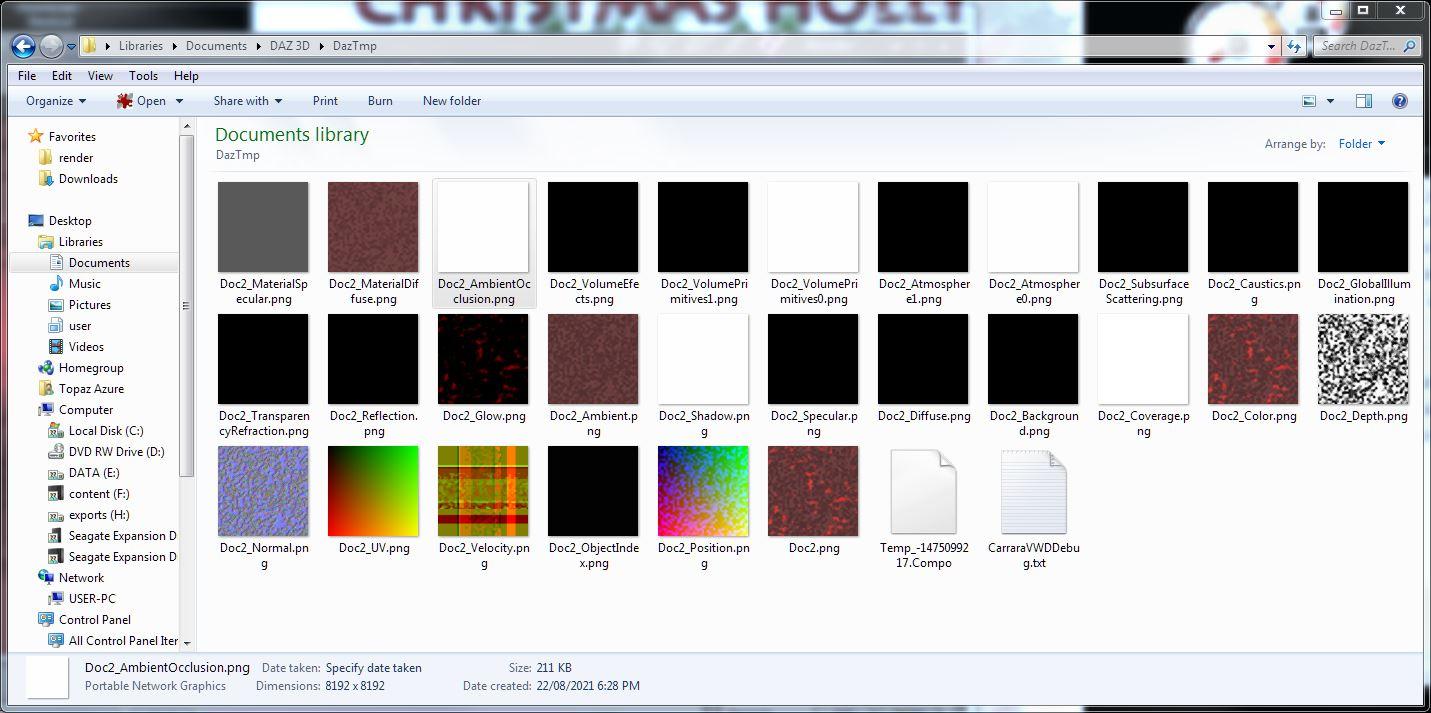Select Doc2_Color.png thumbnail
Screen dimensions: 1431x713
(1253, 359)
